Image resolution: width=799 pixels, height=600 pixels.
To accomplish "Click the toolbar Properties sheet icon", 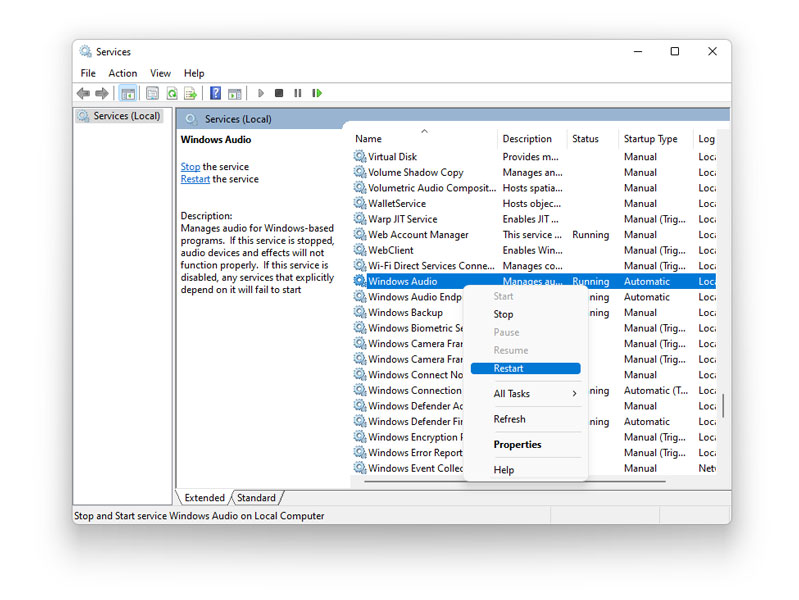I will 152,93.
